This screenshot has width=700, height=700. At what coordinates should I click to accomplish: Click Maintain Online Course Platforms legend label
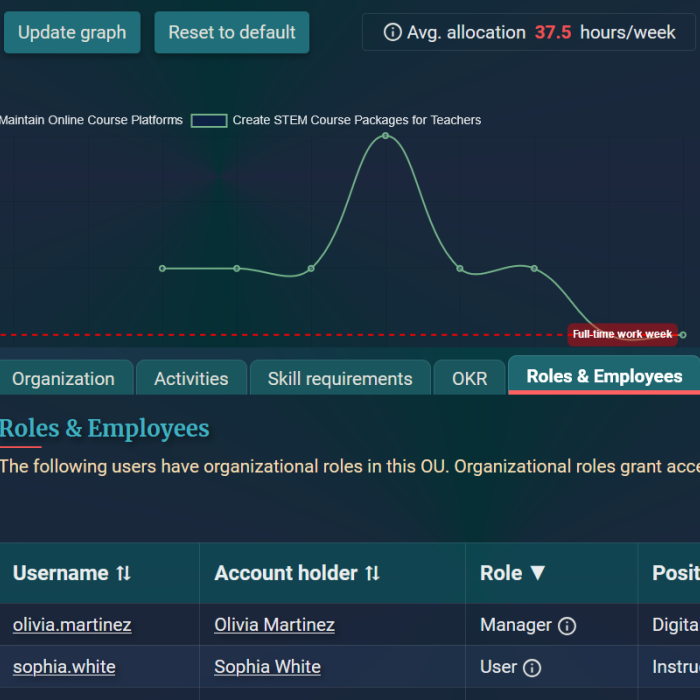91,120
